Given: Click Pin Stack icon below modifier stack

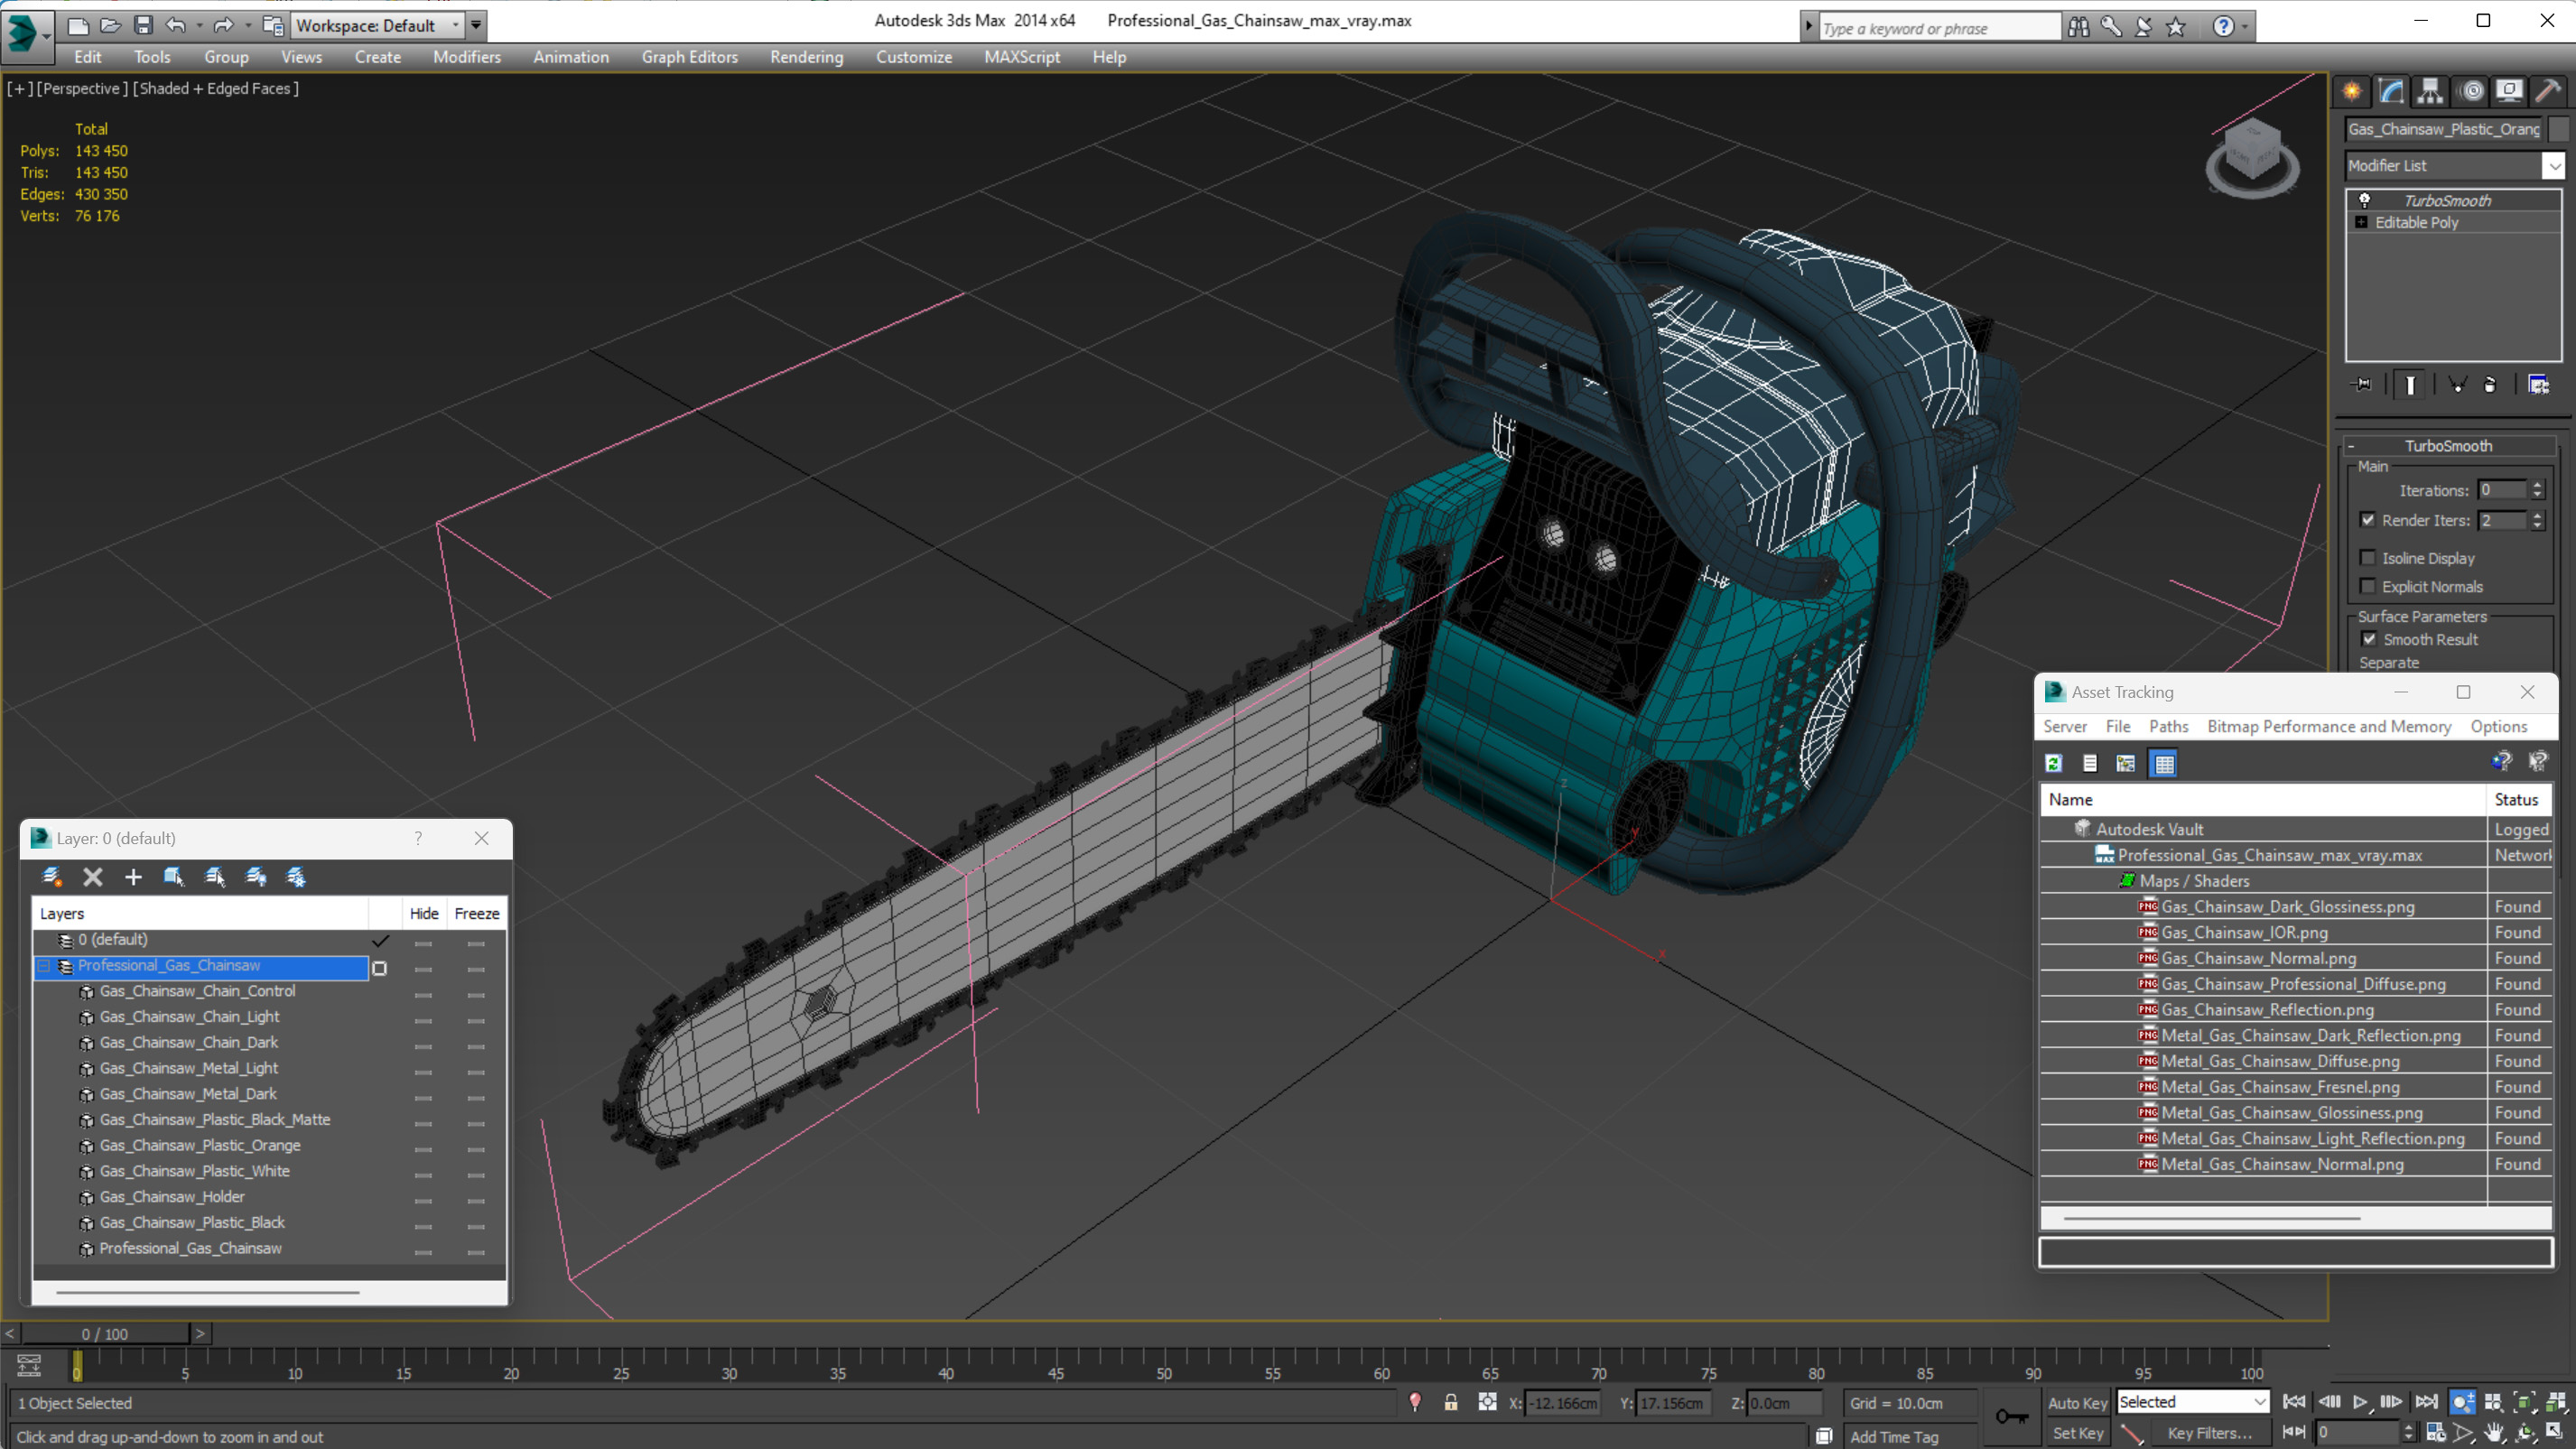Looking at the screenshot, I should pos(2363,385).
